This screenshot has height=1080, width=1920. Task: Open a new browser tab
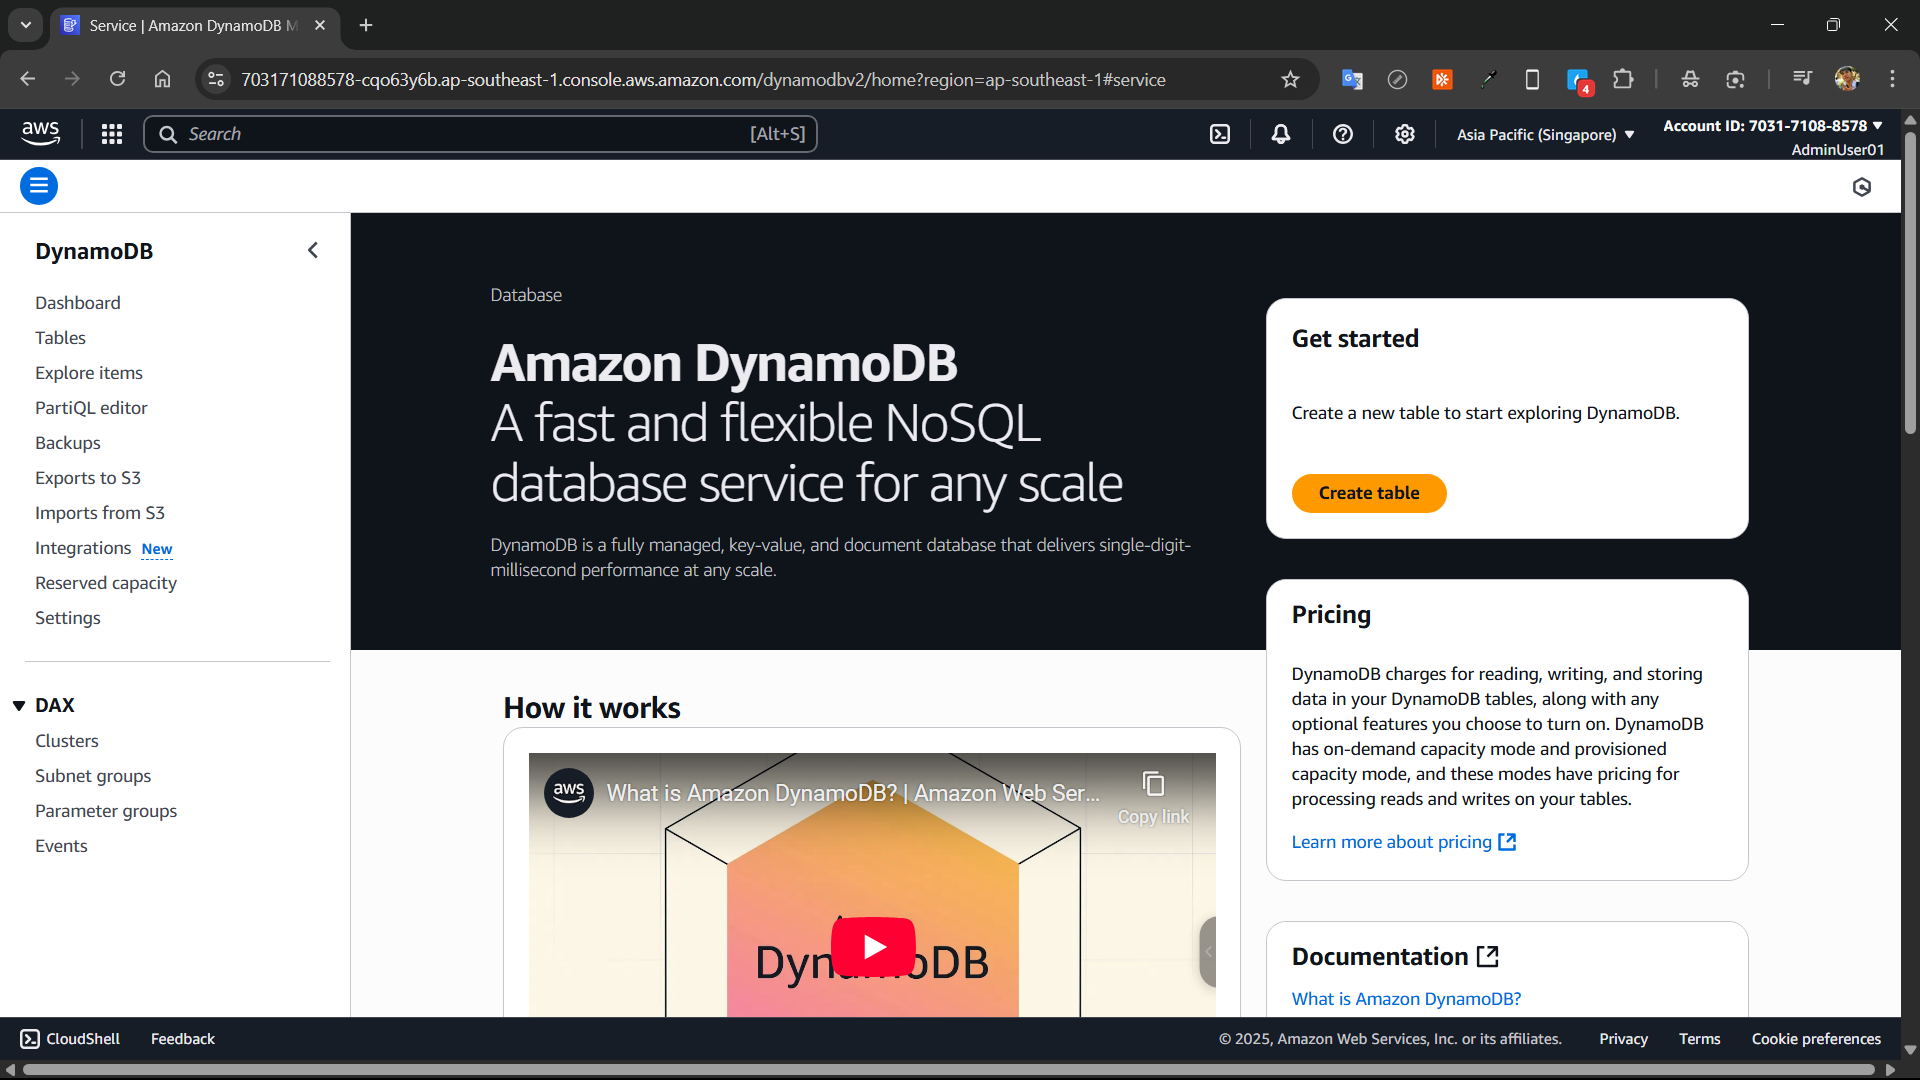[x=366, y=25]
